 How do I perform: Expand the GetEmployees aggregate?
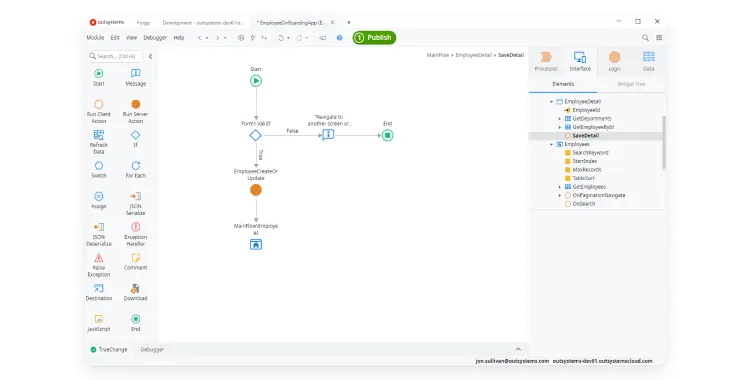tap(560, 187)
